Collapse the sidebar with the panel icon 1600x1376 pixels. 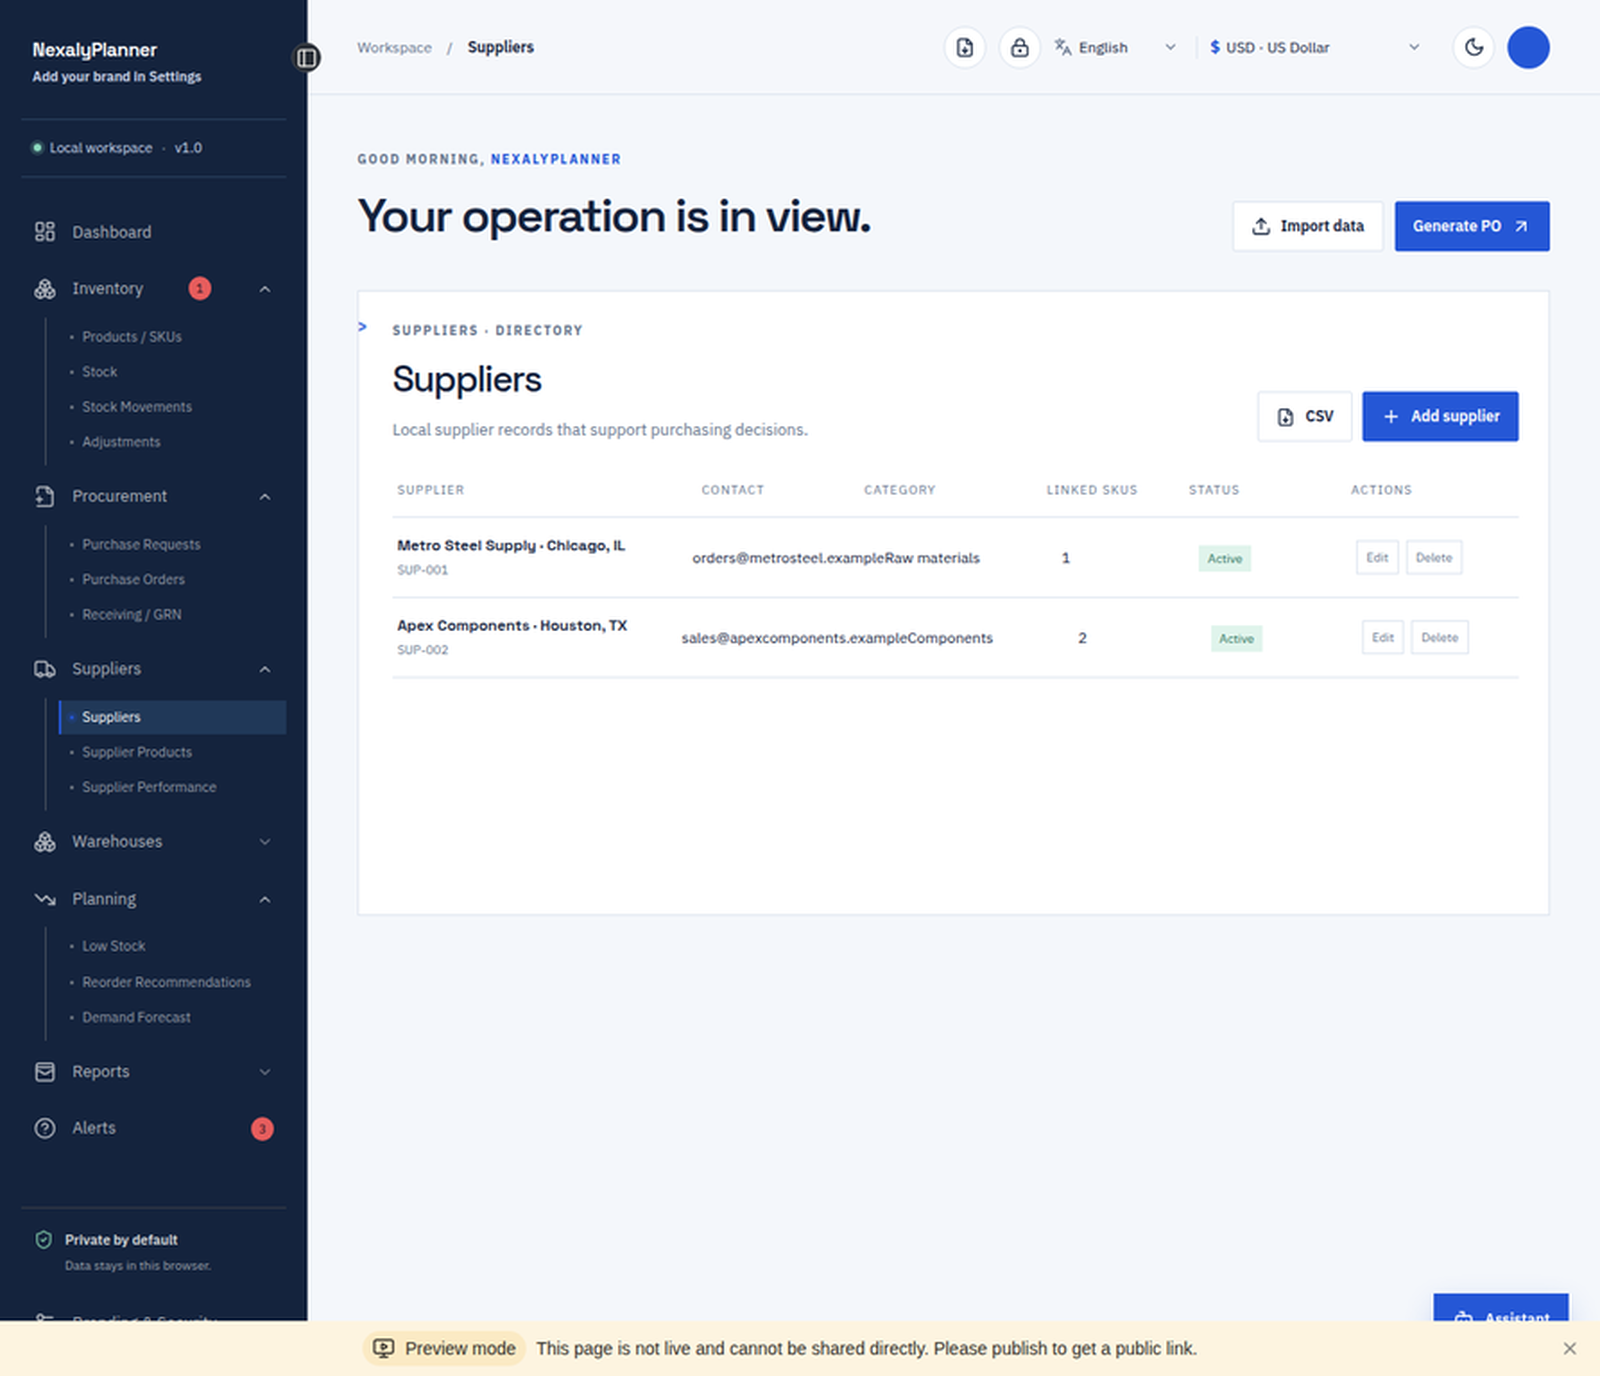[x=307, y=58]
